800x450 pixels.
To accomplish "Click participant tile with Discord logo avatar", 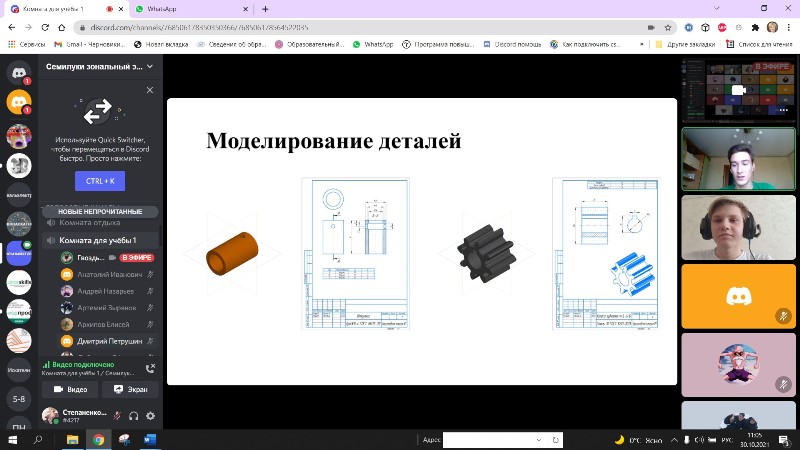I will tap(739, 294).
